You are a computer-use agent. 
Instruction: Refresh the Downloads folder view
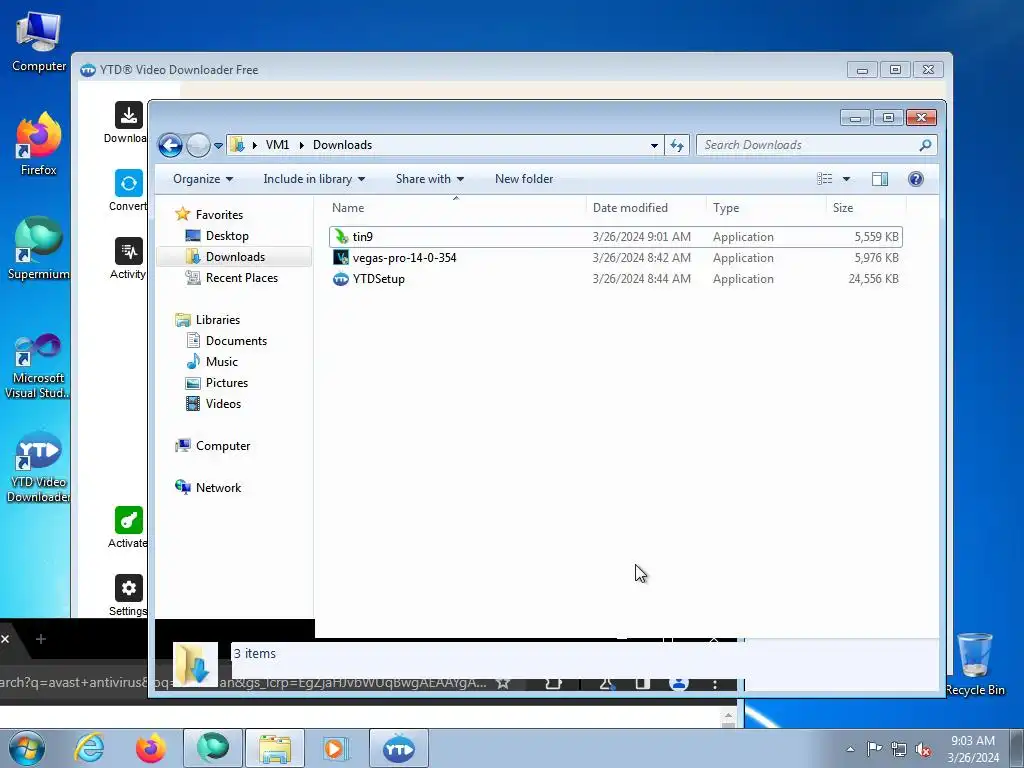[677, 146]
